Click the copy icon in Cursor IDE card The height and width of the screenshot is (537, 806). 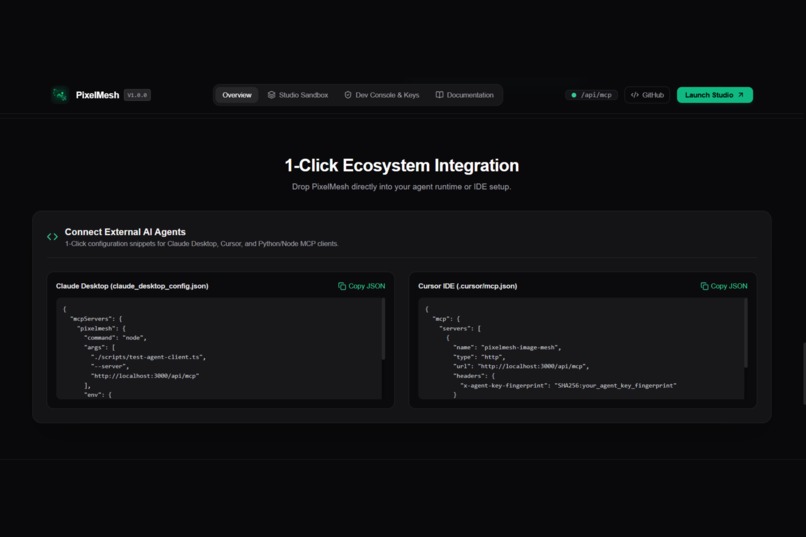coord(704,286)
